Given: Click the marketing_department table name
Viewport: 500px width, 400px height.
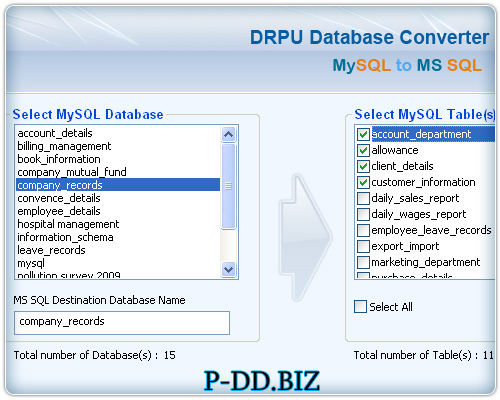Looking at the screenshot, I should coord(426,262).
